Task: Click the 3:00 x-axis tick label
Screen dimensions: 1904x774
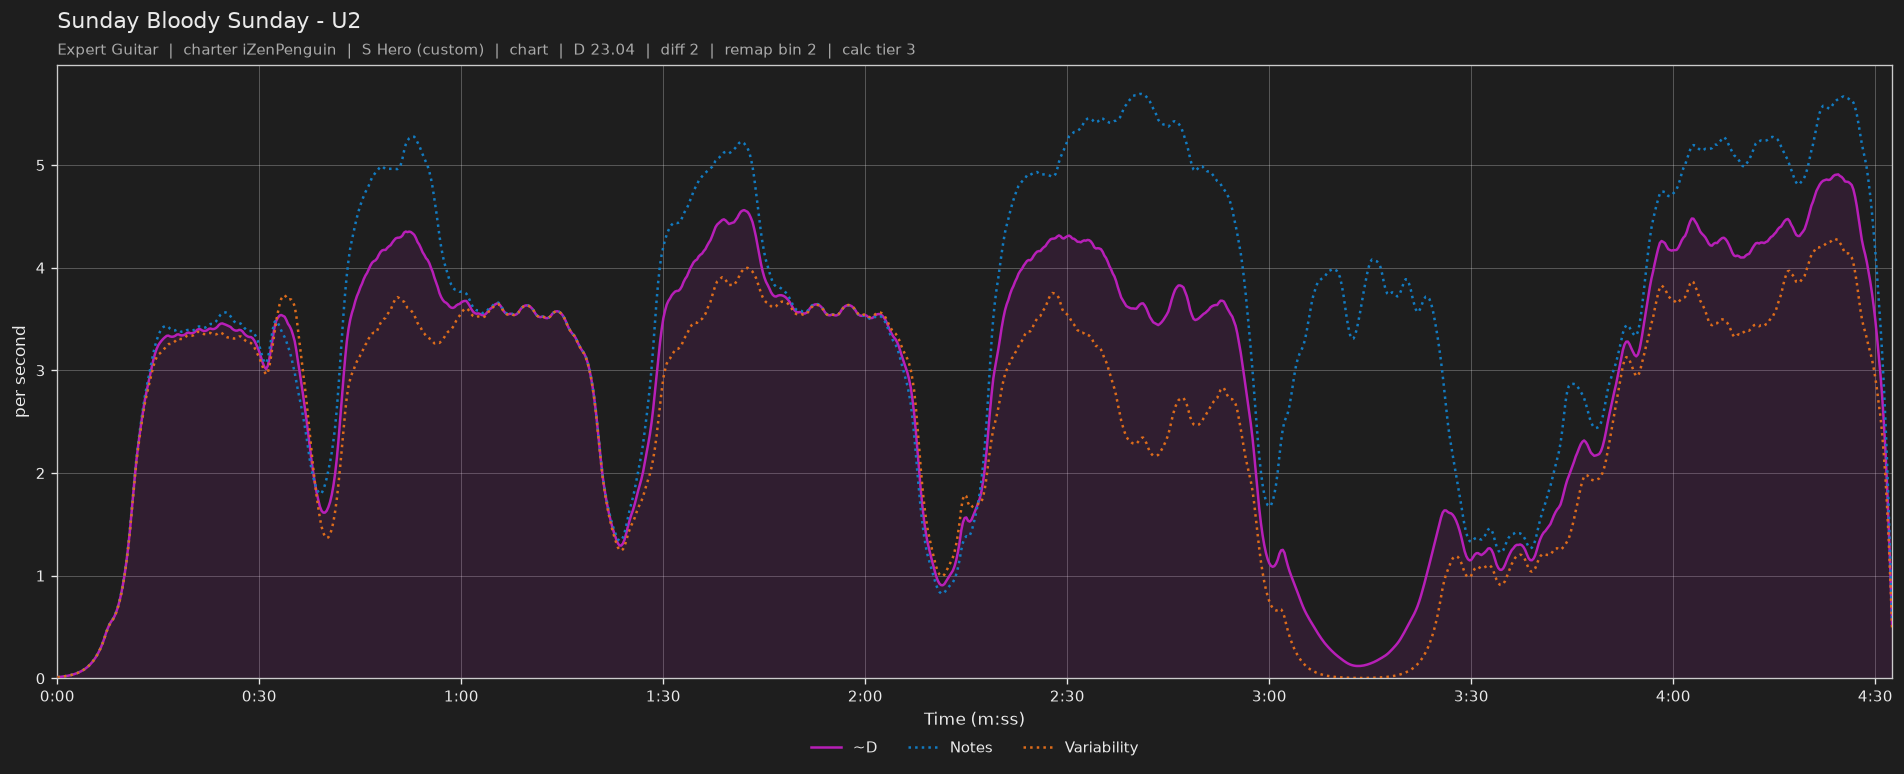Action: (1269, 696)
